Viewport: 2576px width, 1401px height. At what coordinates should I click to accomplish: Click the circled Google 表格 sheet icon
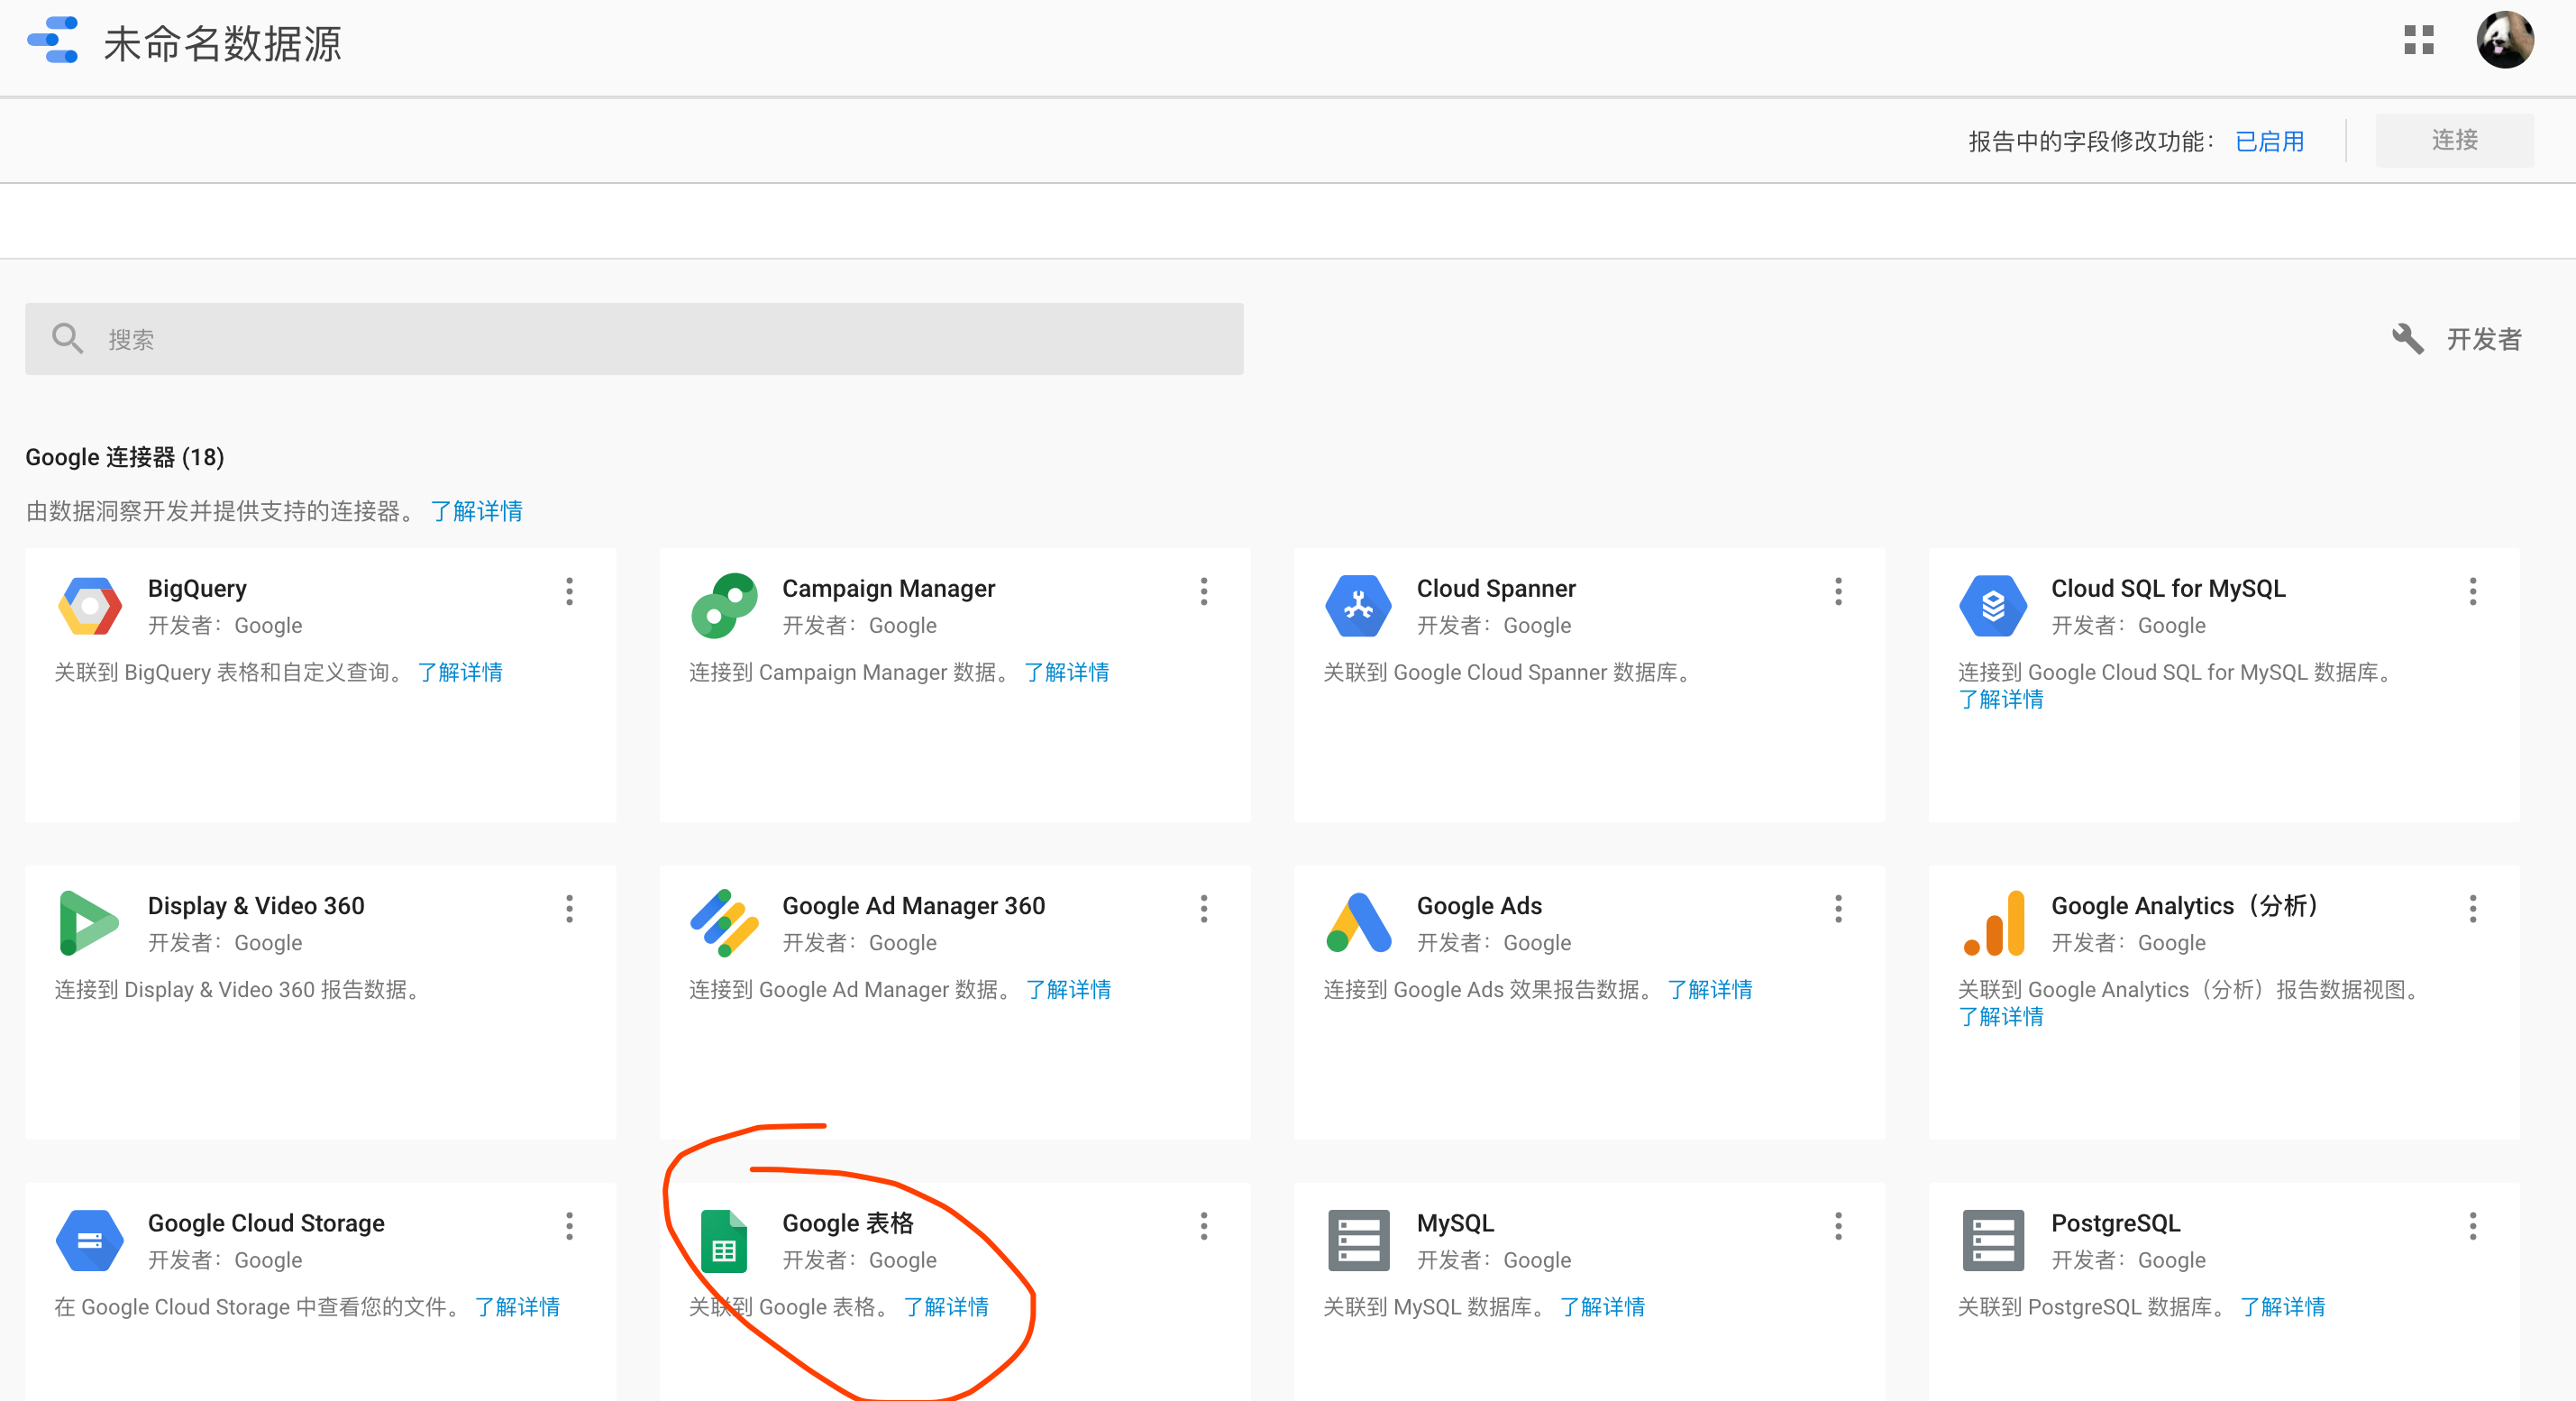pos(725,1240)
